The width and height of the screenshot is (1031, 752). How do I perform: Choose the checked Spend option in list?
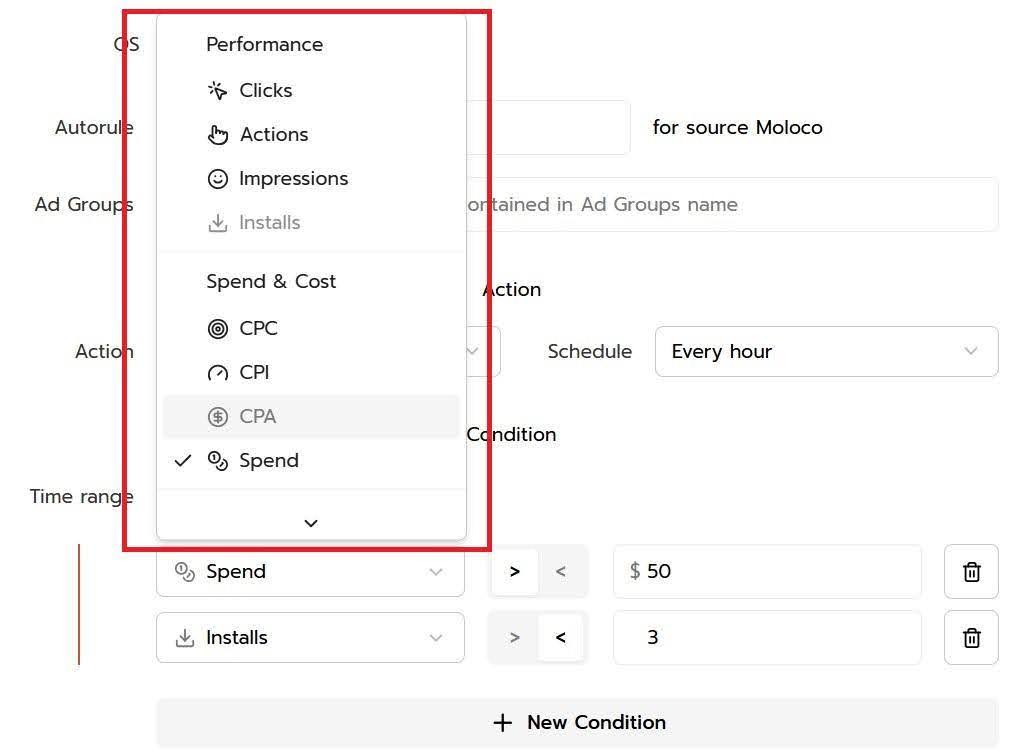(268, 461)
